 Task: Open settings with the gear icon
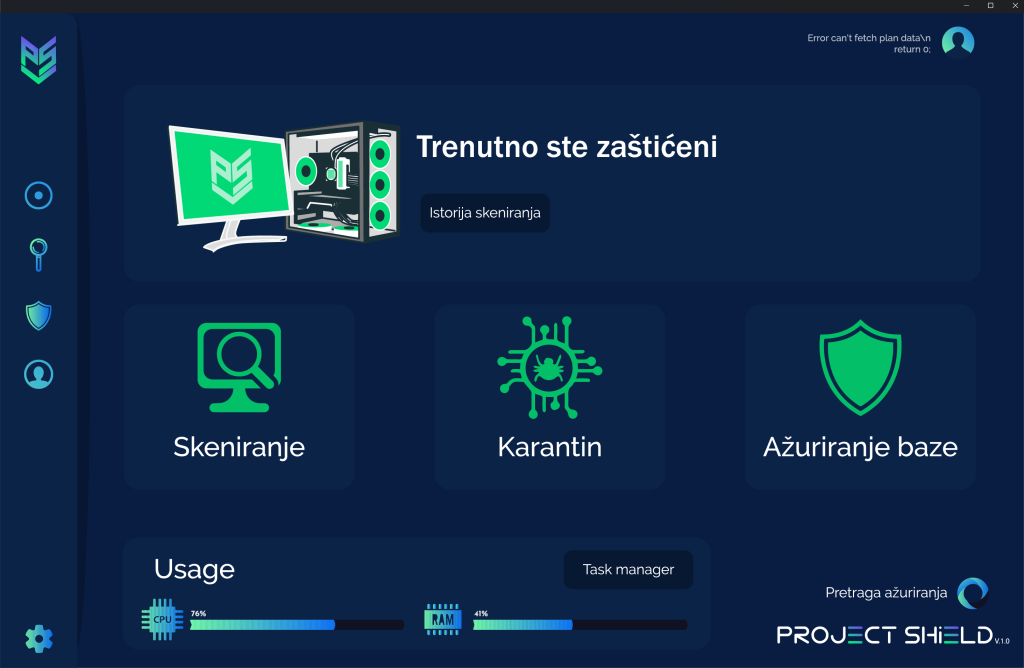click(x=38, y=637)
